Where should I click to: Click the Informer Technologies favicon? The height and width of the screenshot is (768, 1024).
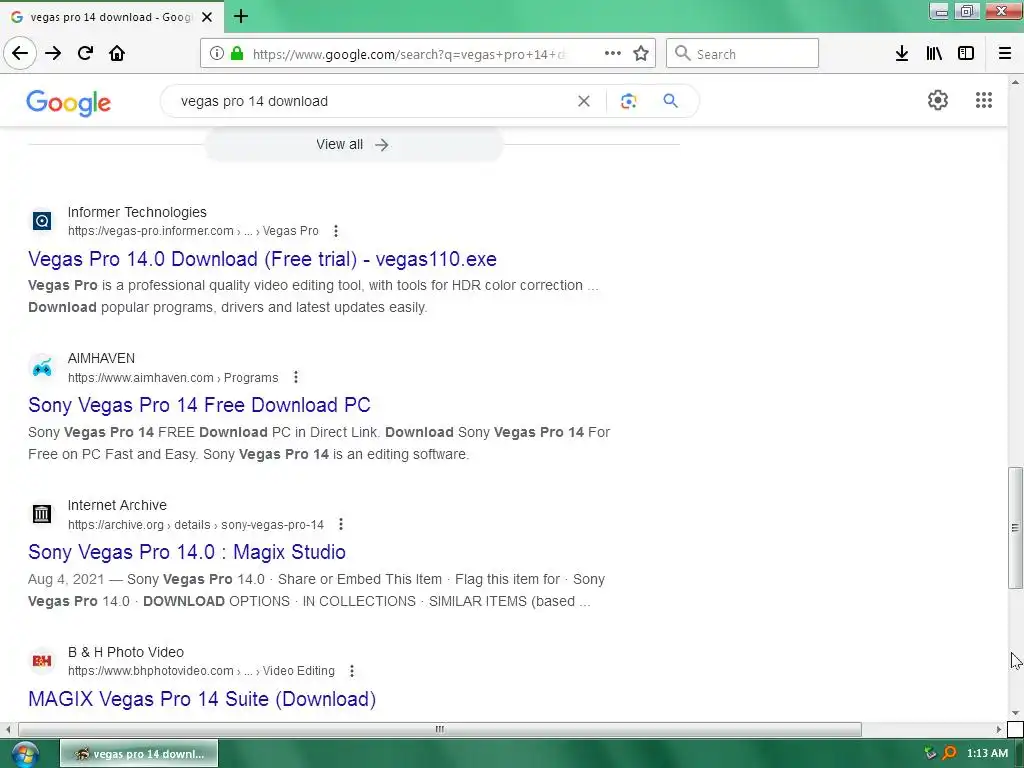pos(42,221)
